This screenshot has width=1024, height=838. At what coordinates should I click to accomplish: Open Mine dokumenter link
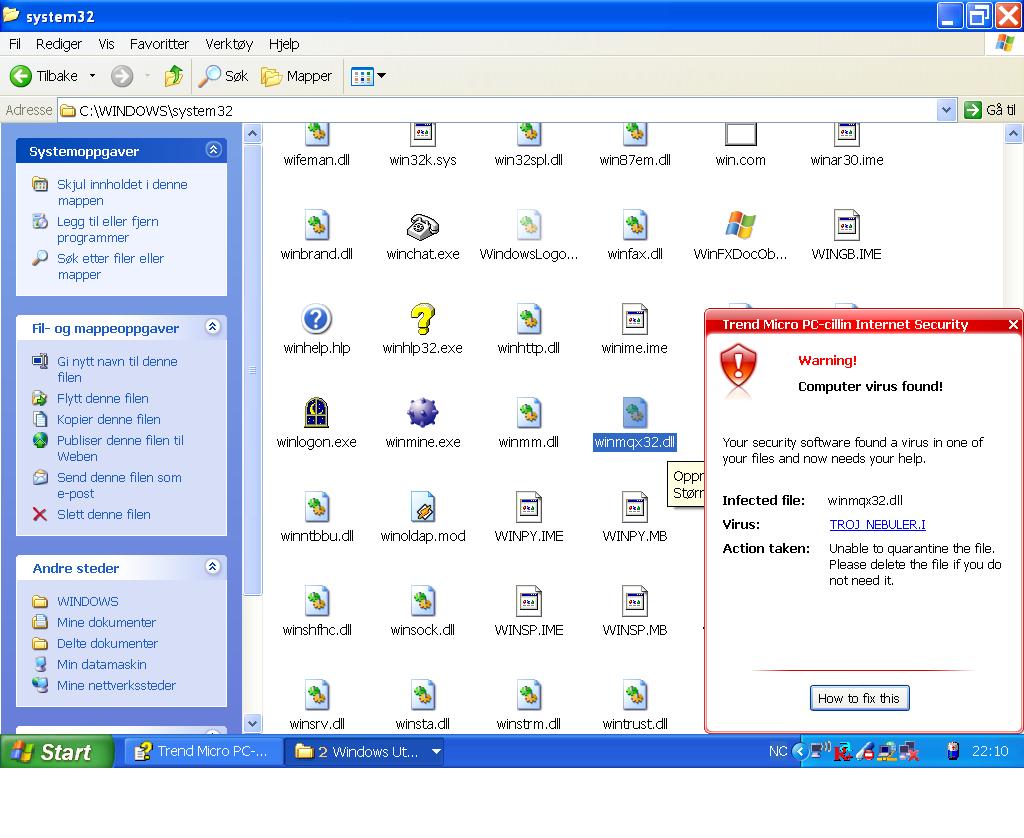[x=106, y=622]
